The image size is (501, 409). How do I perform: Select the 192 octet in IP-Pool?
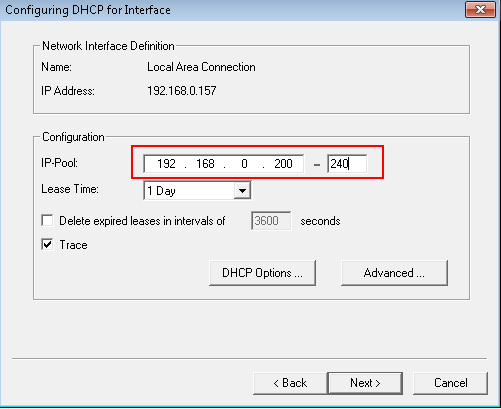[x=166, y=164]
